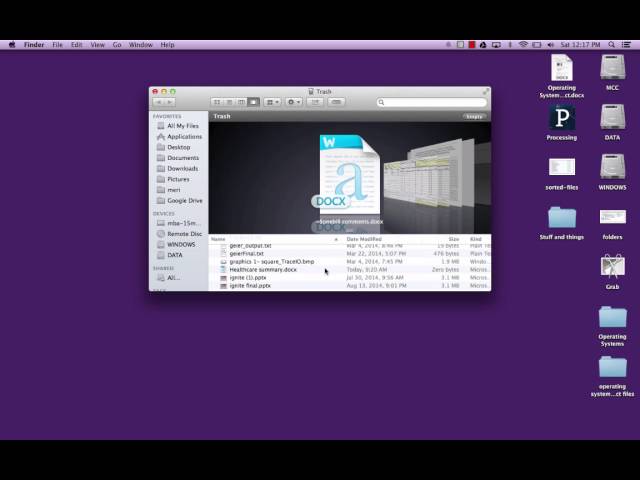Open the Finder menu
Image resolution: width=640 pixels, height=480 pixels.
(x=34, y=45)
